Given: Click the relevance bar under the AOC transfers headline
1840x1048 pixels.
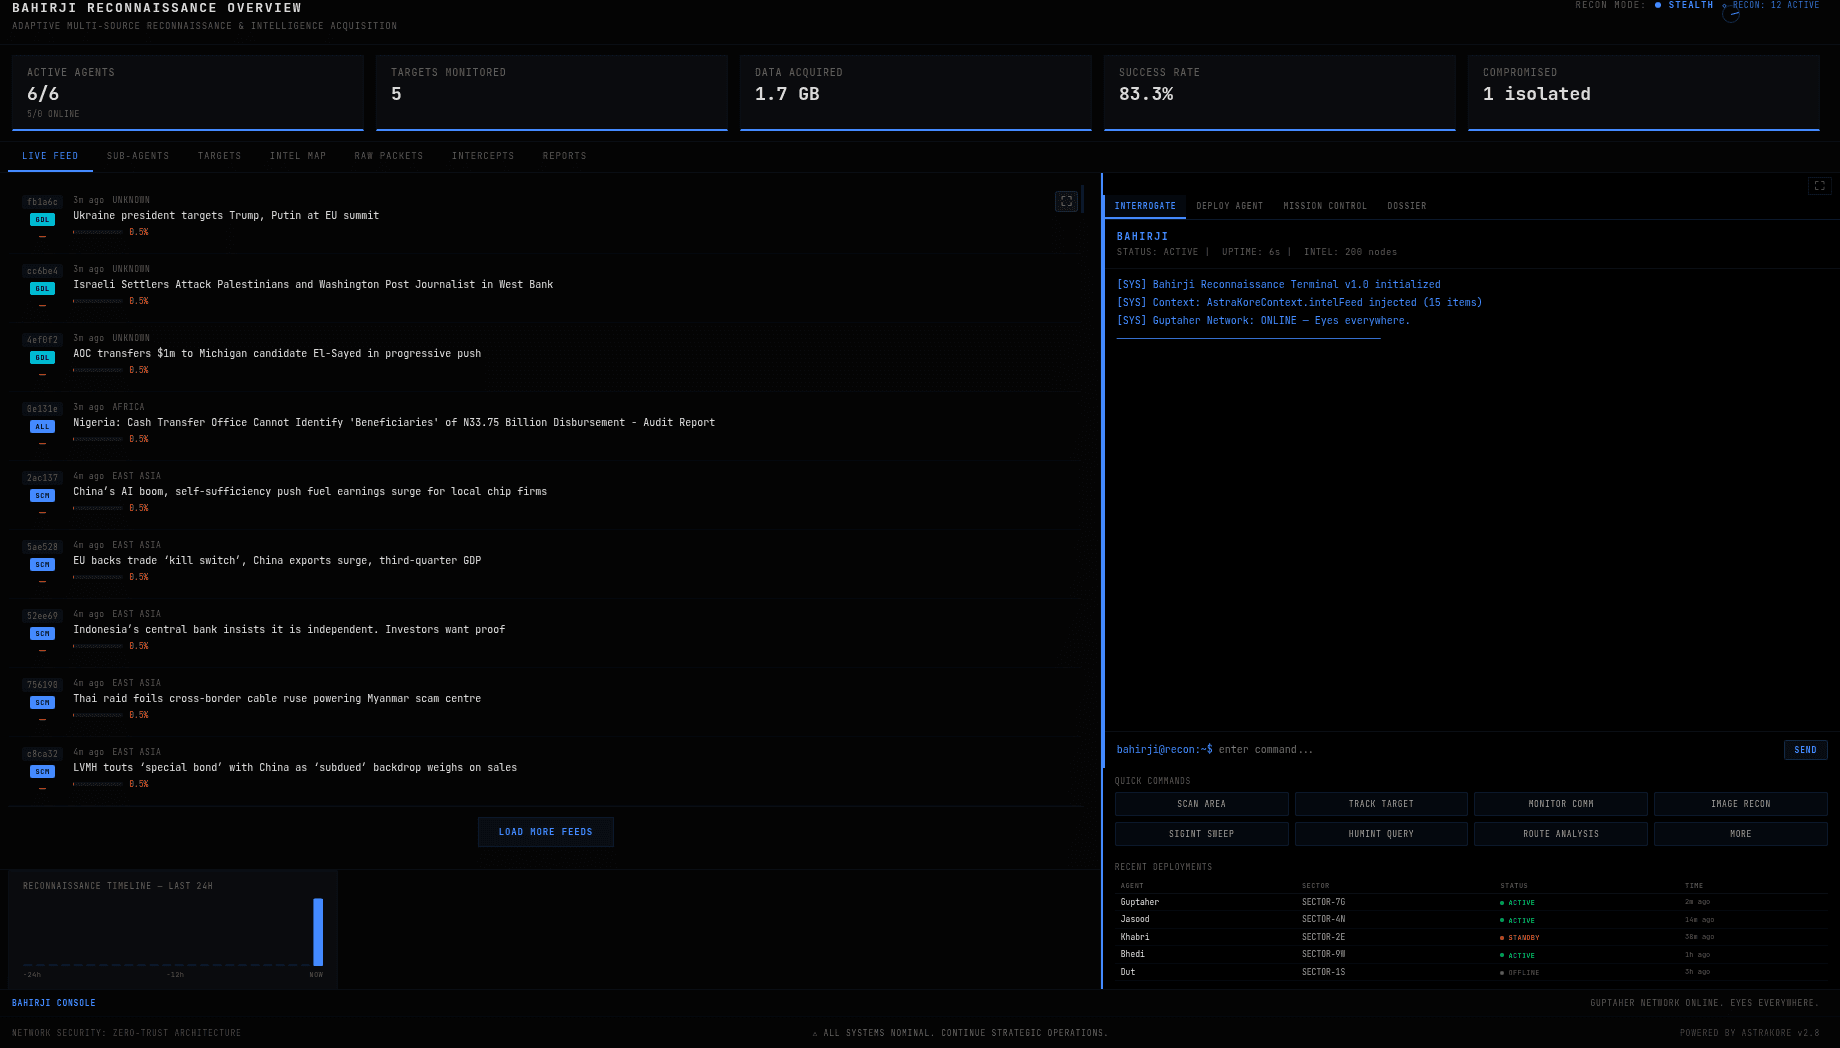Looking at the screenshot, I should pyautogui.click(x=98, y=370).
